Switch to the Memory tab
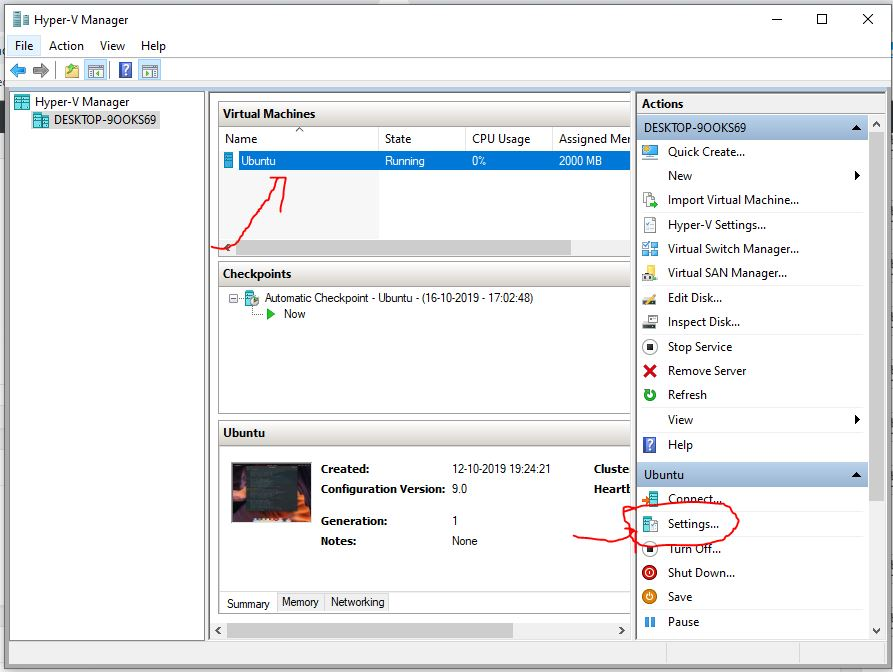893x672 pixels. tap(300, 602)
